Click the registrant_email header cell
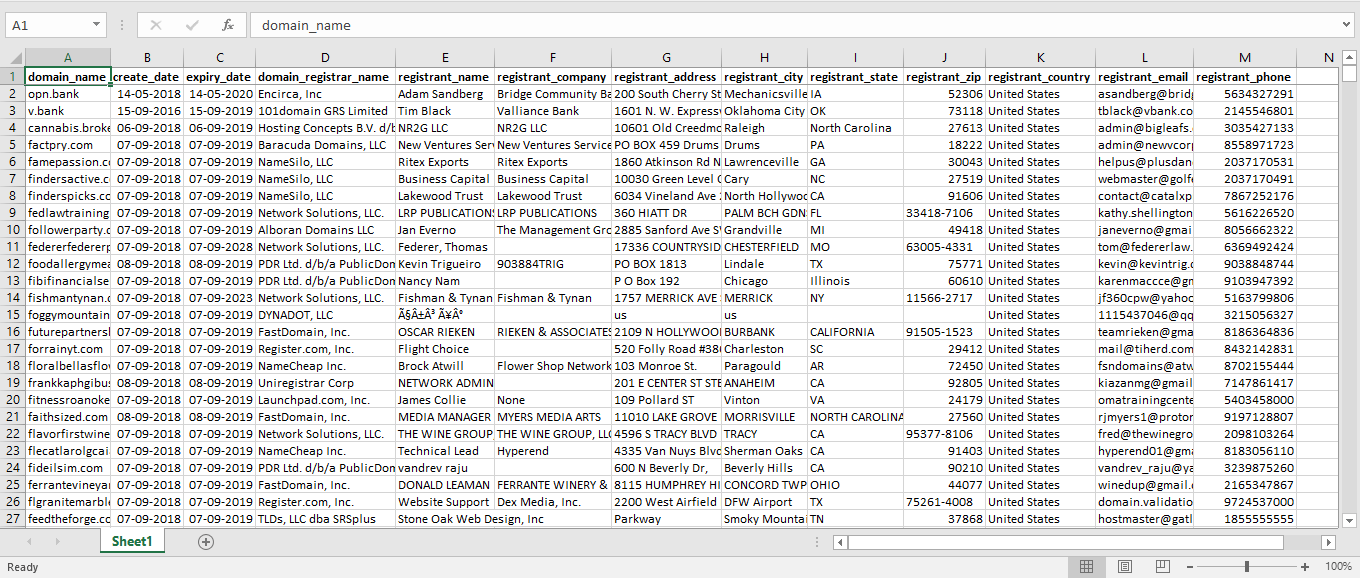Image resolution: width=1360 pixels, height=578 pixels. (1144, 76)
